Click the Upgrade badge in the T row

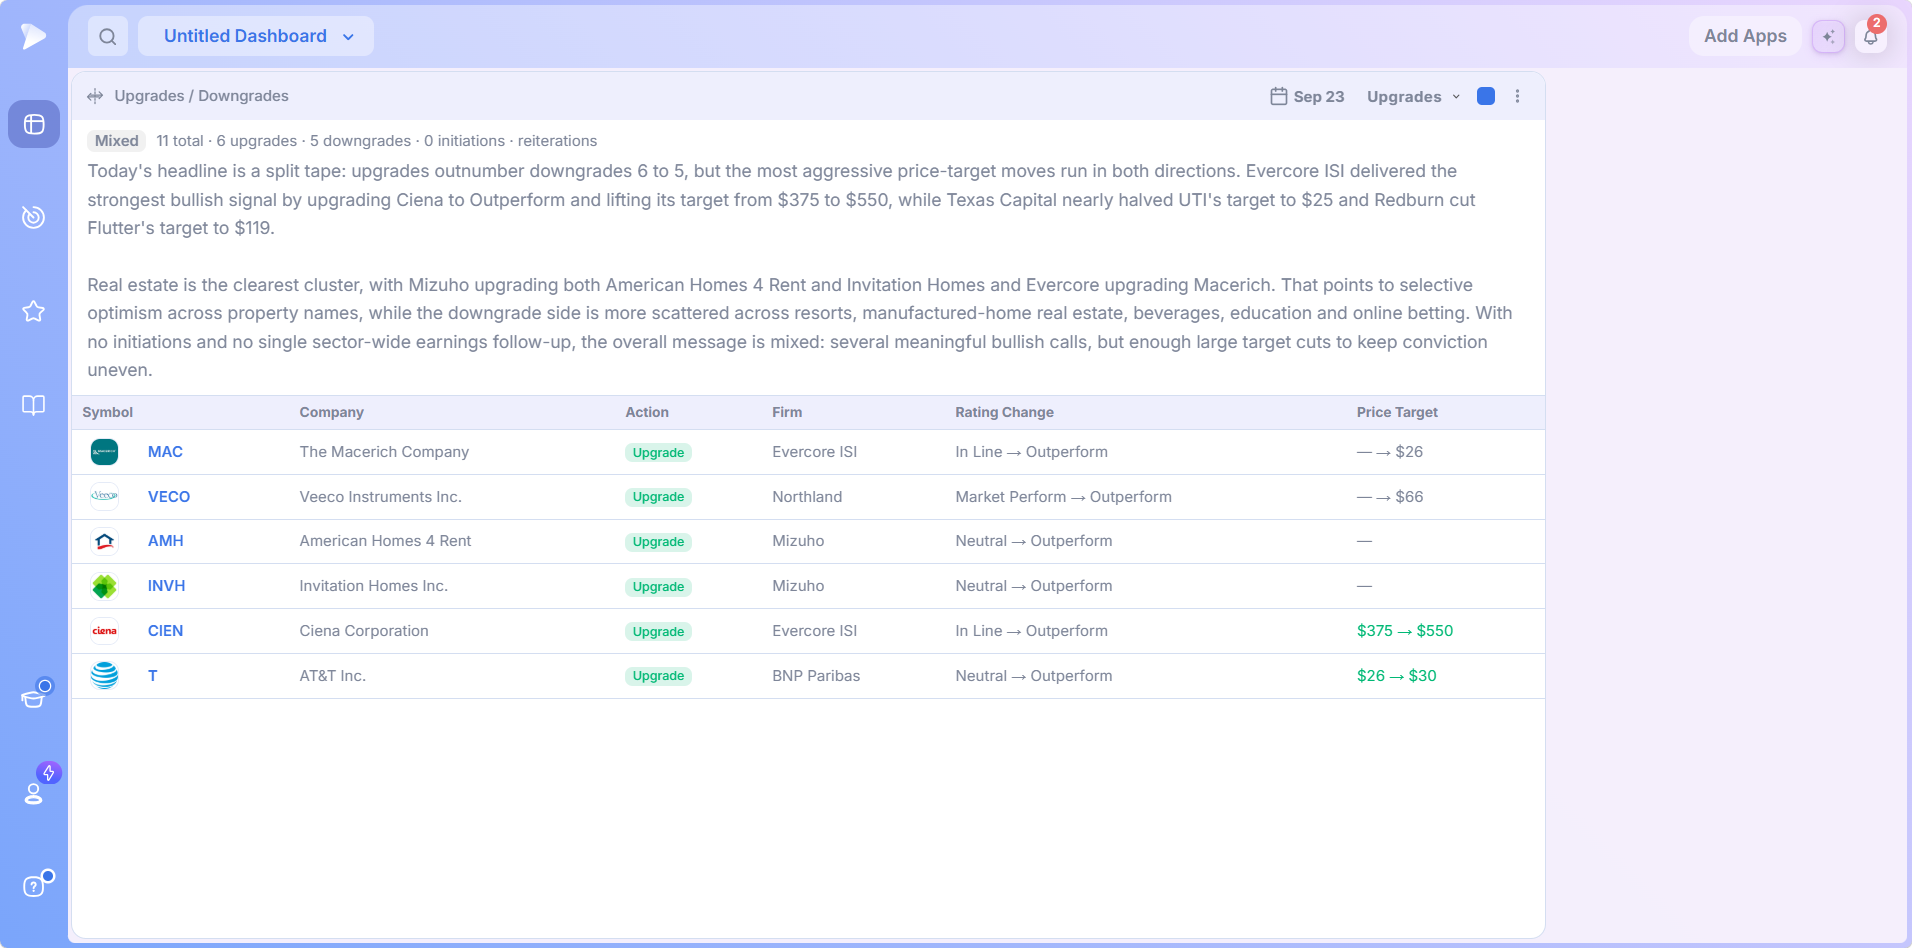[x=658, y=676]
